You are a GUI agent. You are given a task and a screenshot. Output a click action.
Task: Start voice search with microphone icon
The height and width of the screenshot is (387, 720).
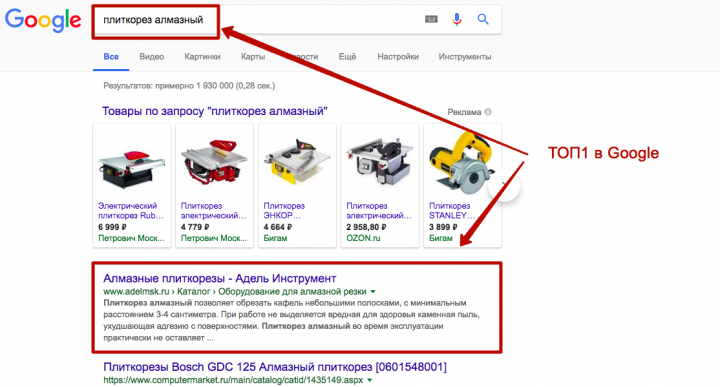coord(456,19)
